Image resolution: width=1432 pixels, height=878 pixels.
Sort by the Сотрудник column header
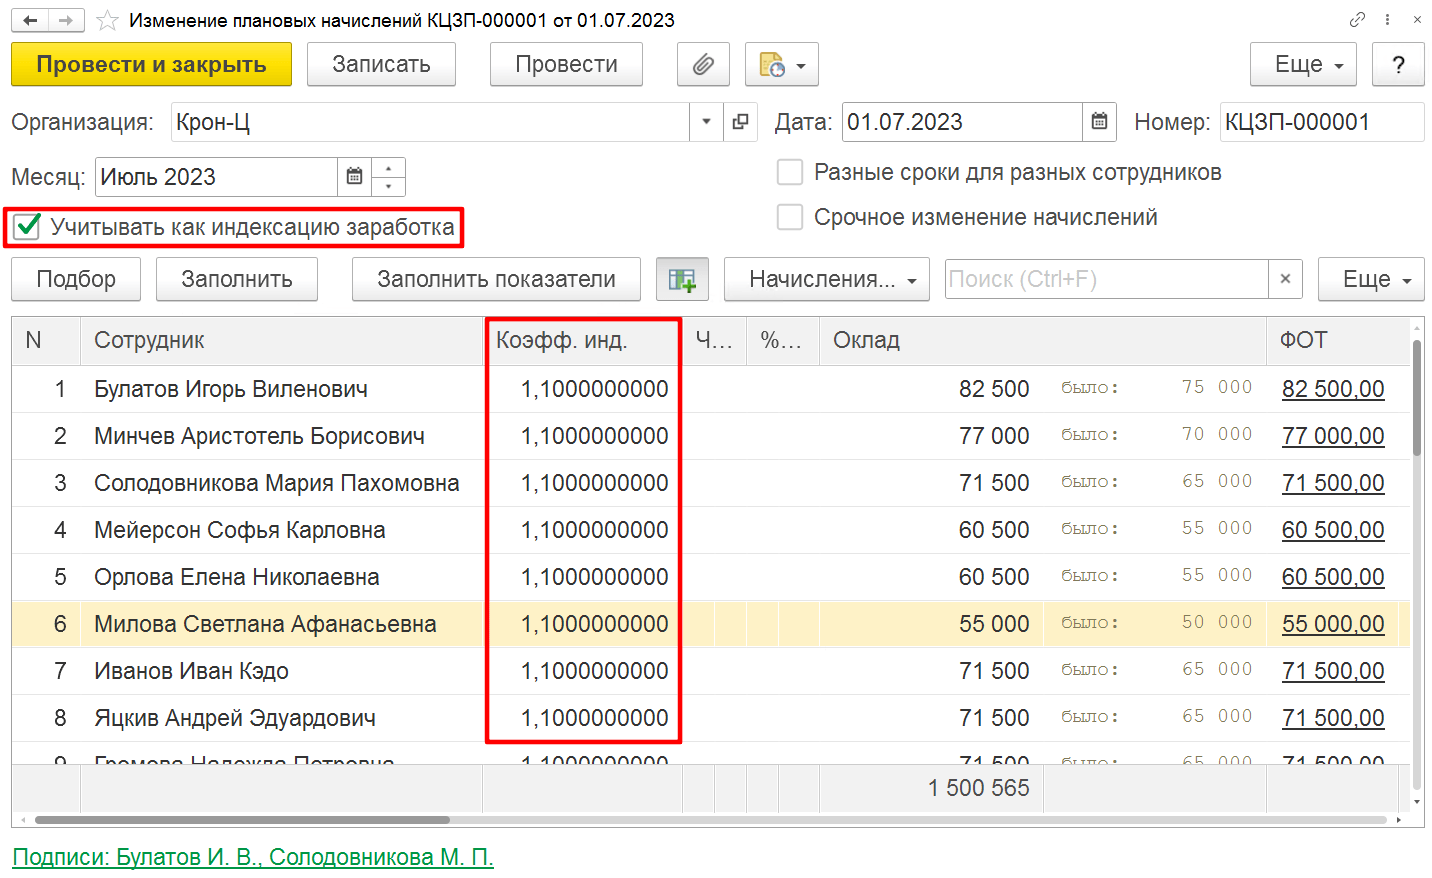click(281, 340)
